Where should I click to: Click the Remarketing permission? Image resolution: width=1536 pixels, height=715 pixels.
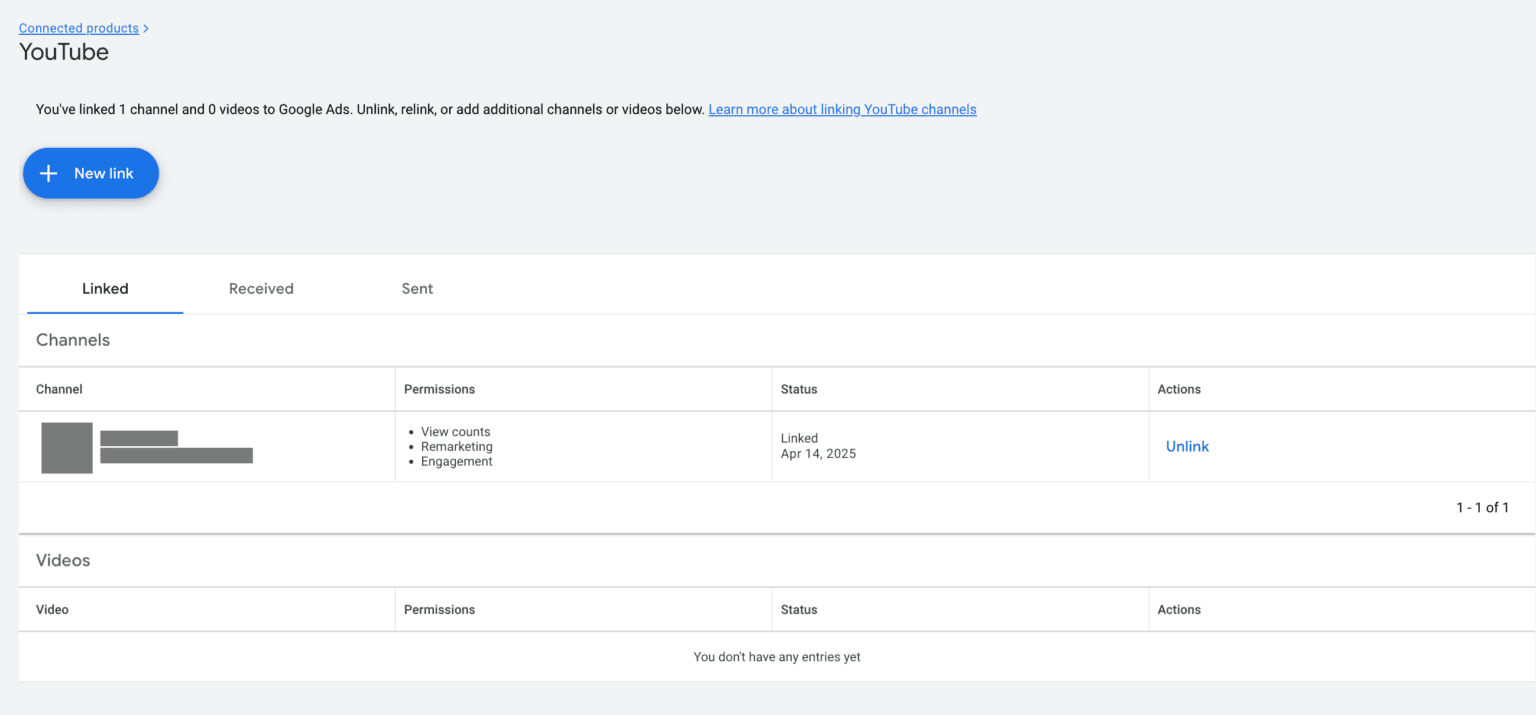point(457,447)
